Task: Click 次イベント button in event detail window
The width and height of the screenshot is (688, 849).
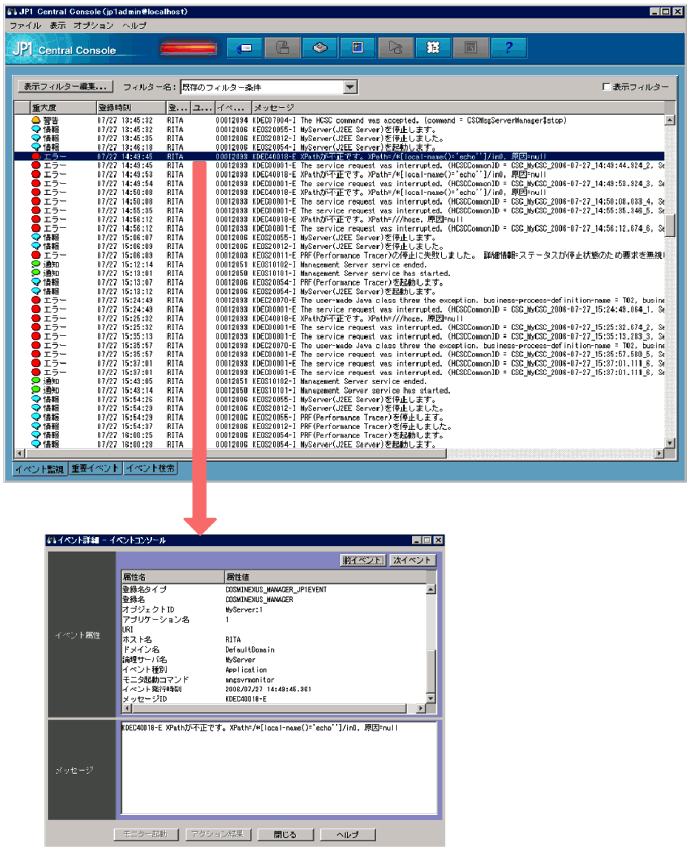Action: coord(412,560)
